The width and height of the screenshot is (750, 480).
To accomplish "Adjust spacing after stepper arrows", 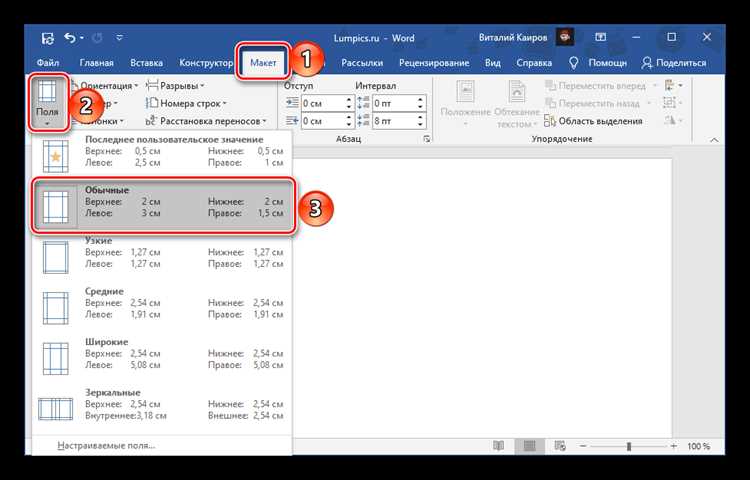I will coord(420,121).
